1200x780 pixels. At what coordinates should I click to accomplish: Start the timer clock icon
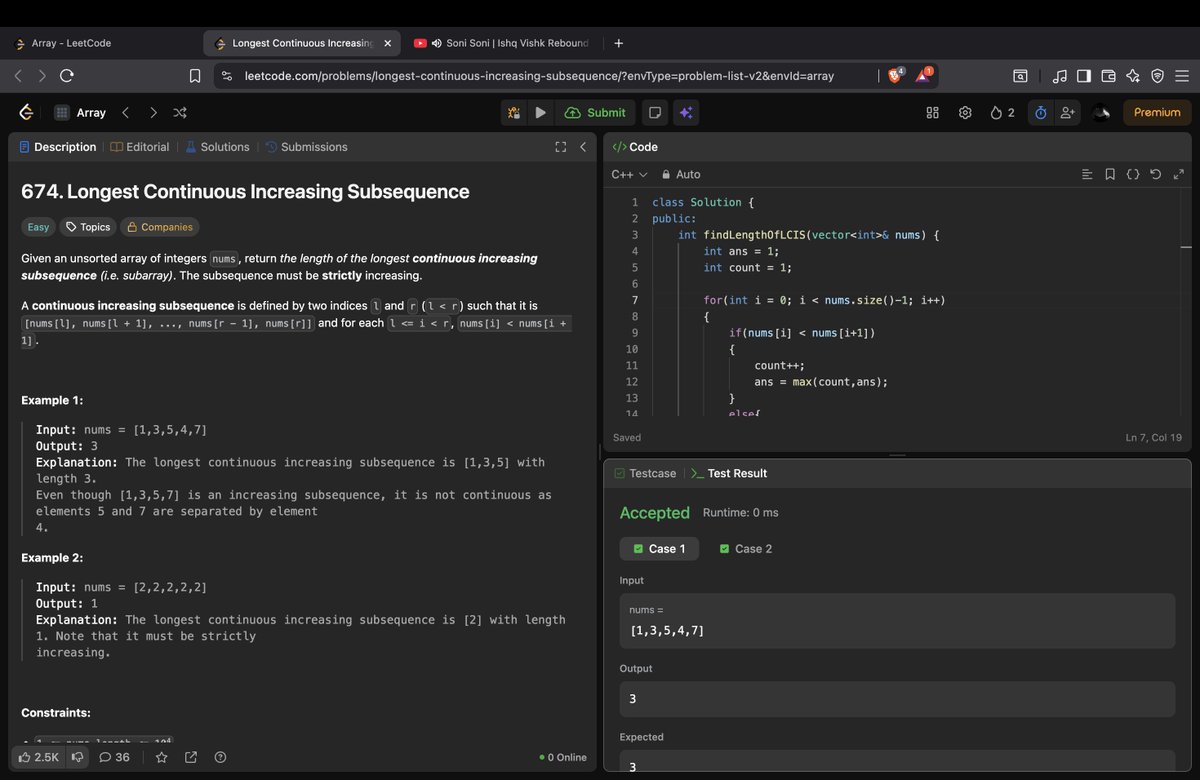pyautogui.click(x=1040, y=113)
